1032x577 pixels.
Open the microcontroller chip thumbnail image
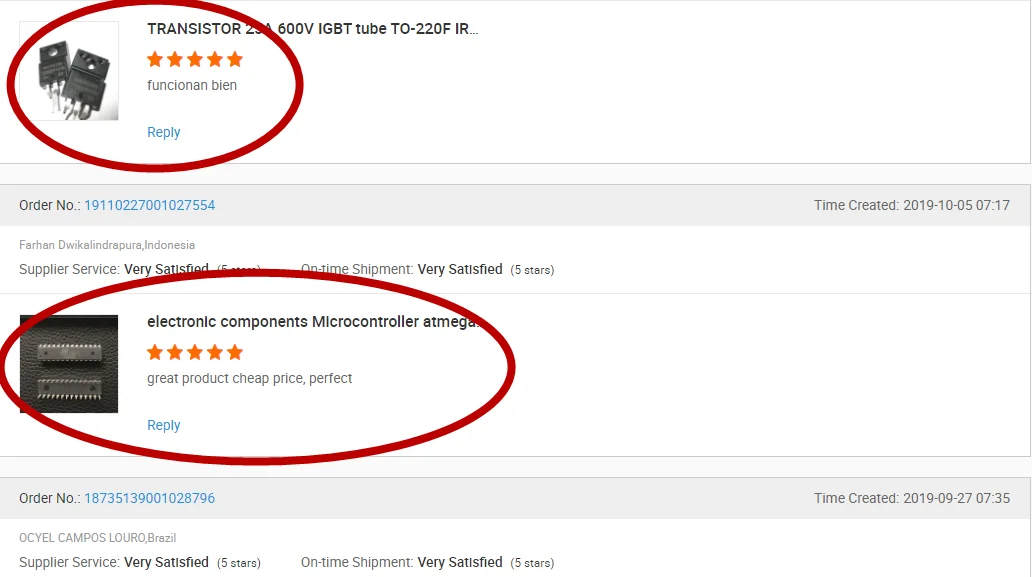(x=69, y=364)
